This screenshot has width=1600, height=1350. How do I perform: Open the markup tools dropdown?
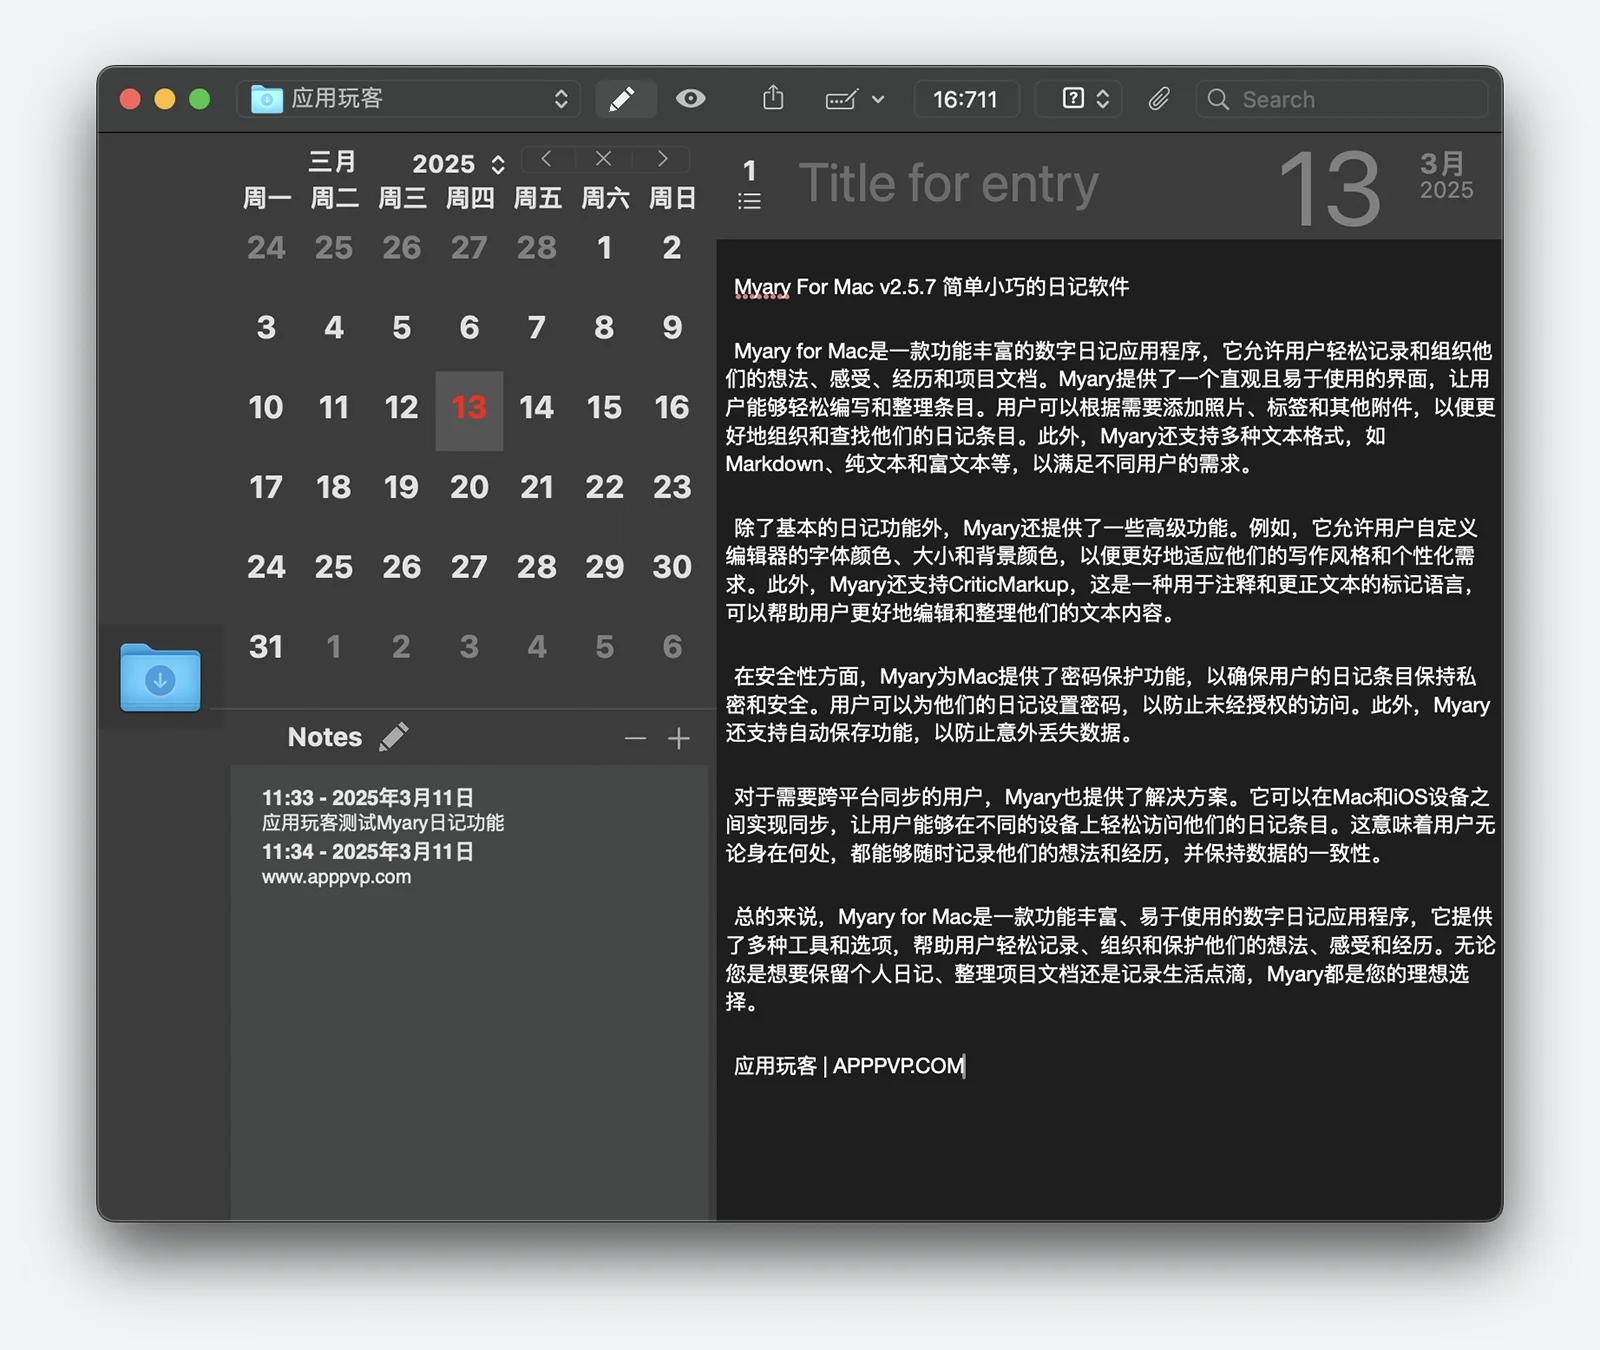855,99
